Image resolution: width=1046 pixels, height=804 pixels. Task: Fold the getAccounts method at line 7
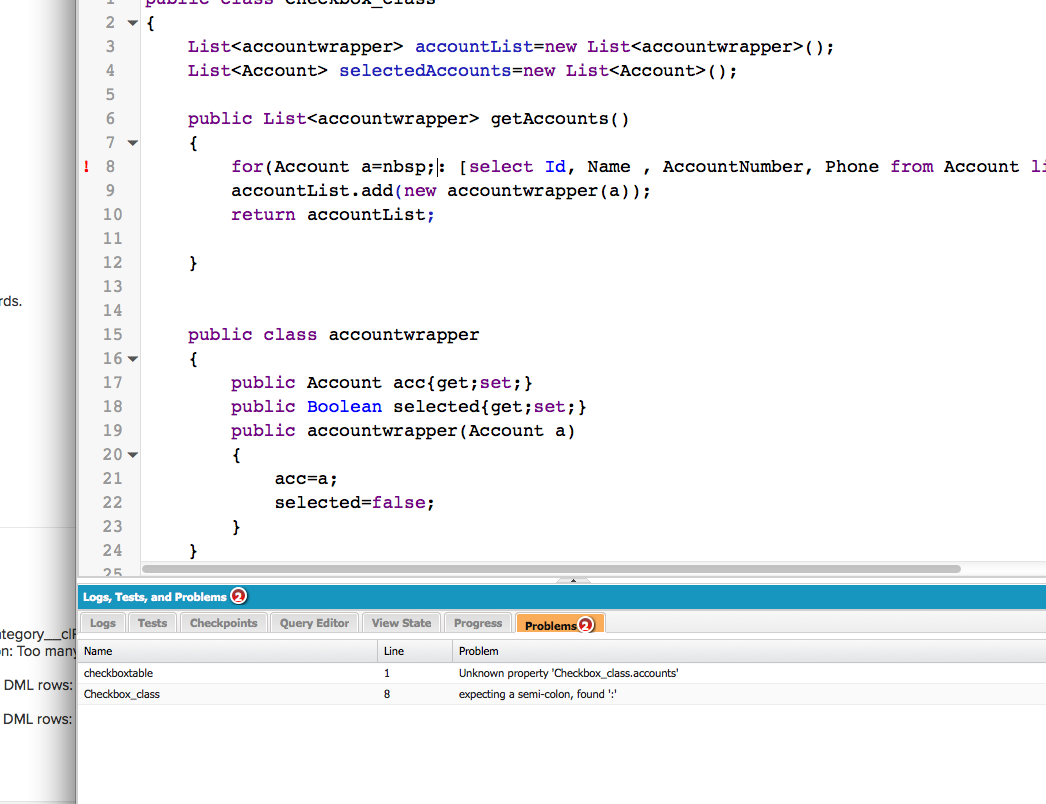point(133,143)
